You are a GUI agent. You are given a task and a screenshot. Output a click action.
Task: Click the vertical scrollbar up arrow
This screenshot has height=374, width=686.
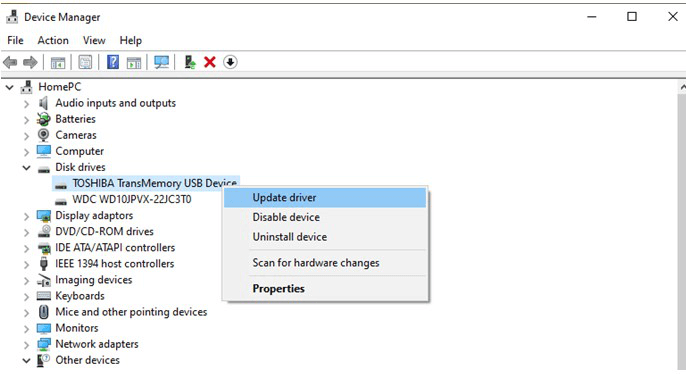tap(682, 87)
